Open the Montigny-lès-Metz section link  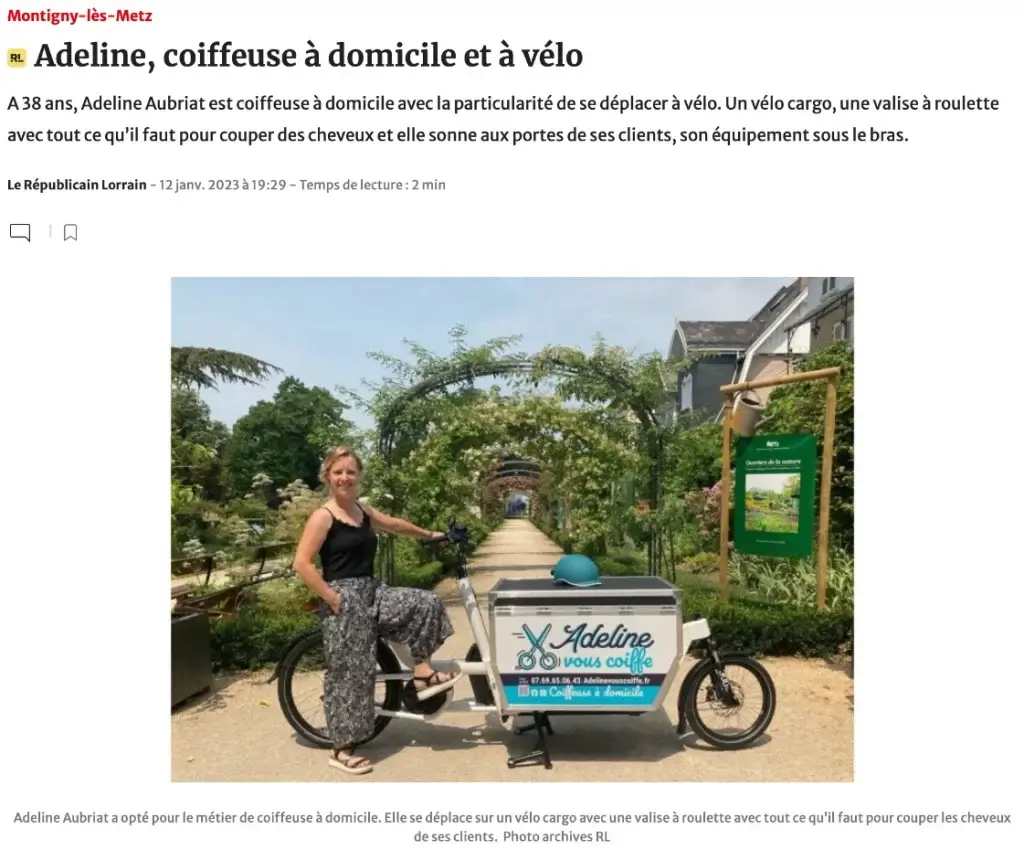coord(80,16)
